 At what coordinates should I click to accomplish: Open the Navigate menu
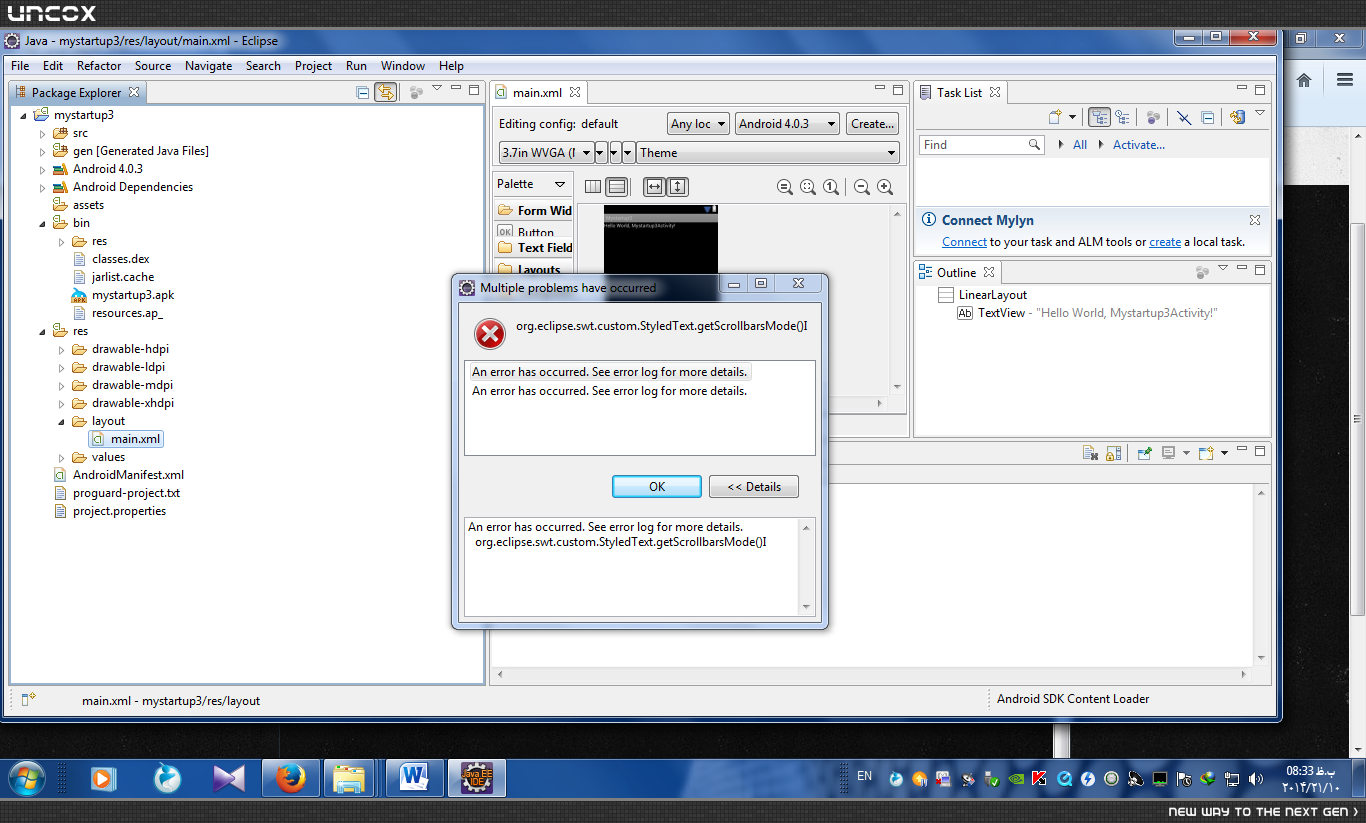(208, 66)
